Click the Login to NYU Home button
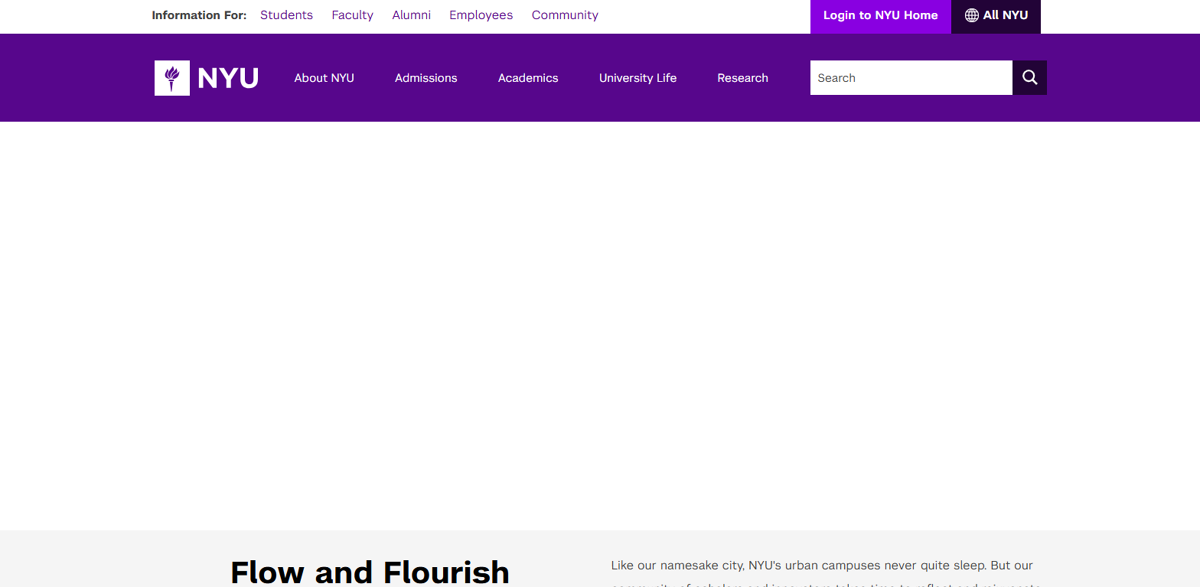Image resolution: width=1200 pixels, height=587 pixels. (x=880, y=16)
